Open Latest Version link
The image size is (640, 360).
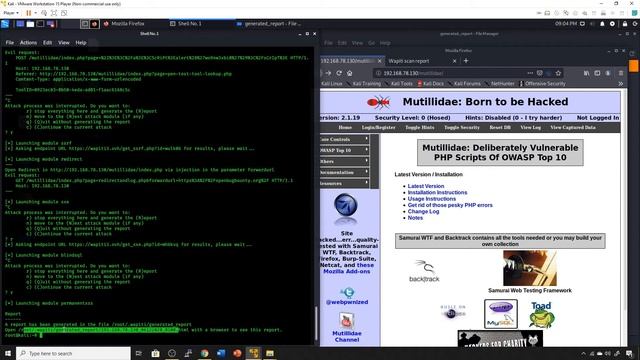(x=426, y=186)
